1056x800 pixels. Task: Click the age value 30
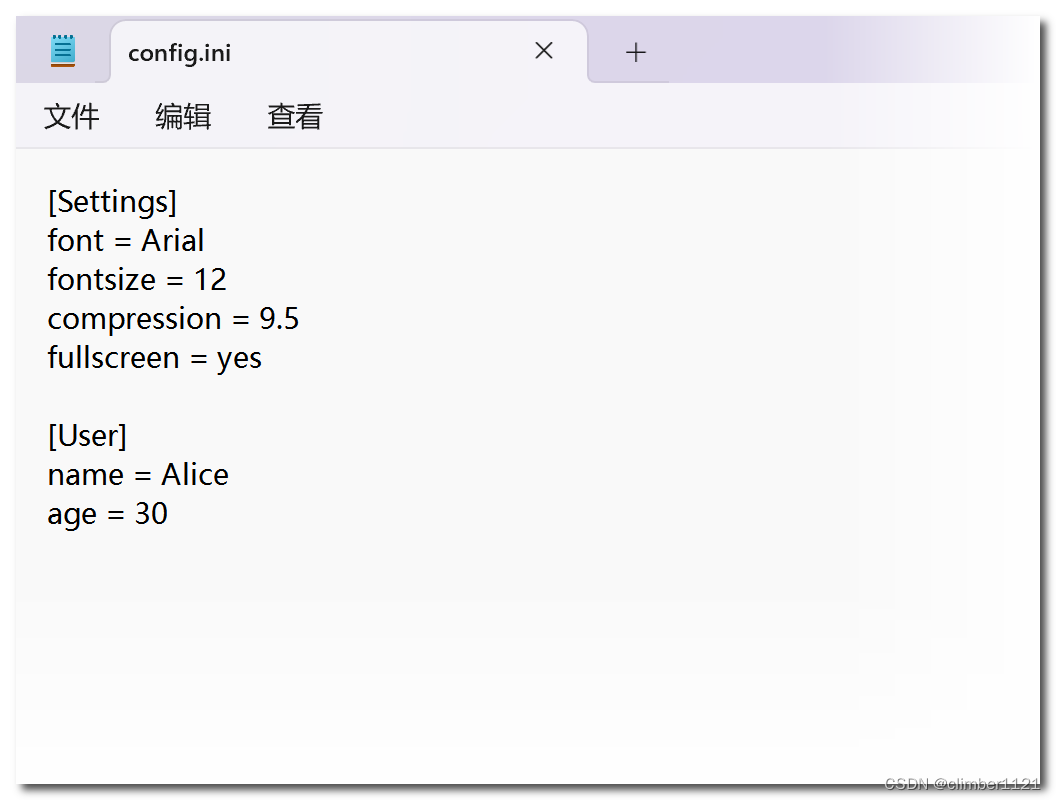coord(151,514)
